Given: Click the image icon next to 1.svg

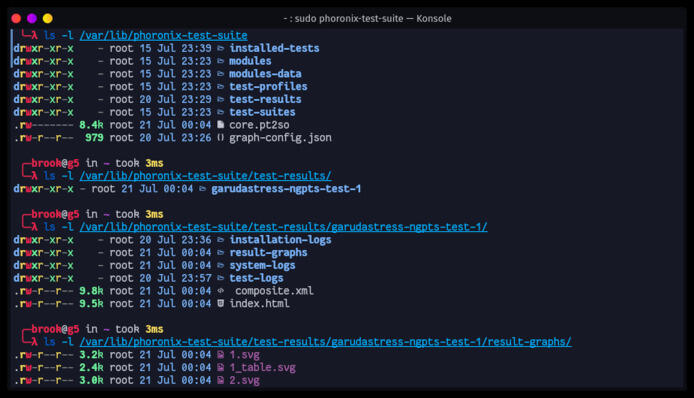Looking at the screenshot, I should pos(220,355).
